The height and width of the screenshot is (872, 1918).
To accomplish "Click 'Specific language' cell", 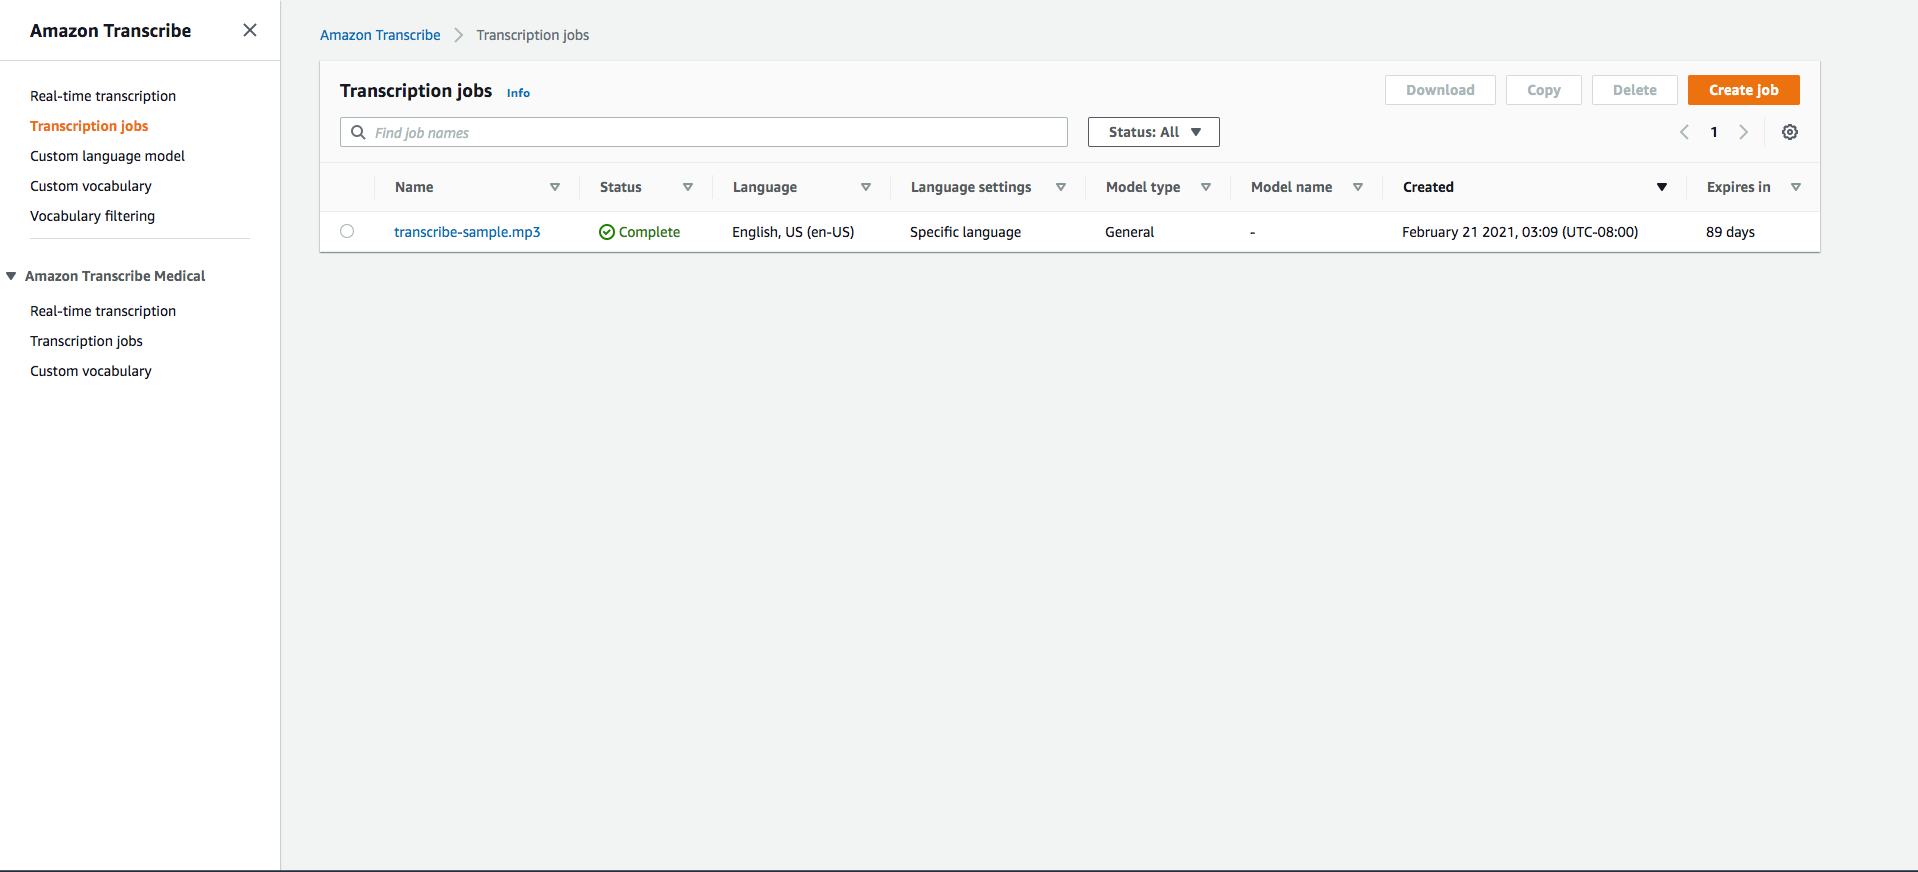I will [x=965, y=232].
